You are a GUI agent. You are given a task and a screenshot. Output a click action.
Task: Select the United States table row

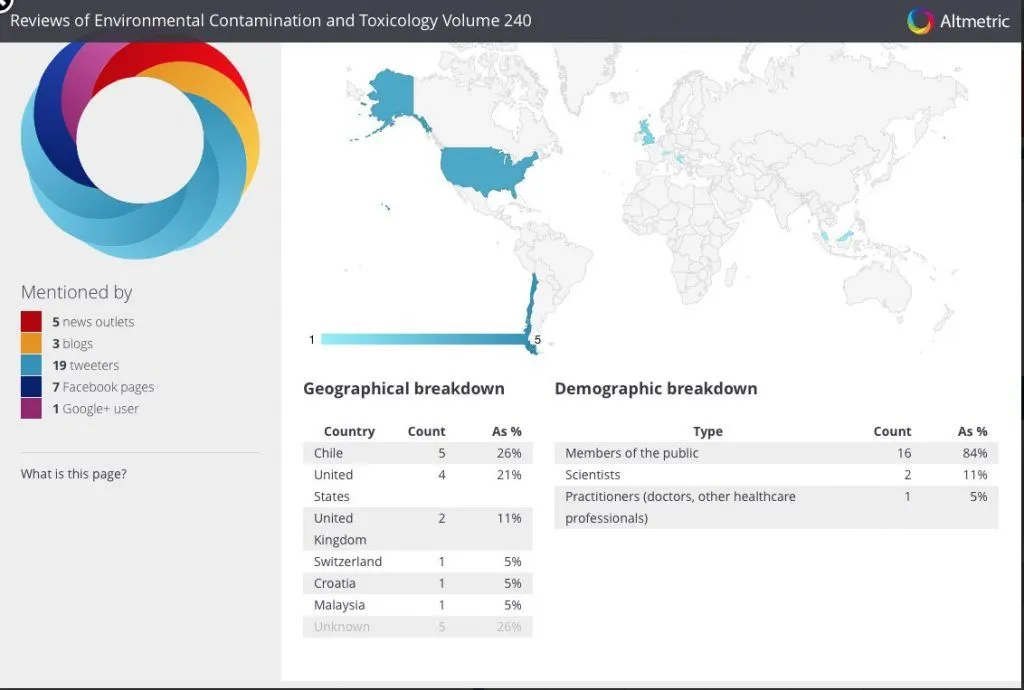417,486
